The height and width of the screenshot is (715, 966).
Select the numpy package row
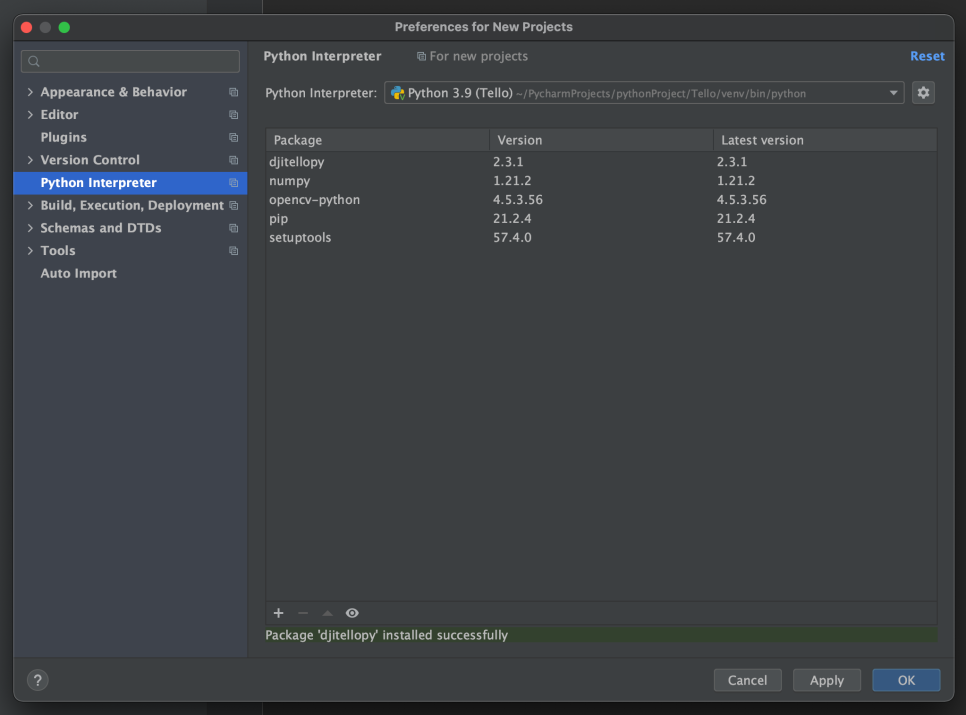(x=601, y=181)
